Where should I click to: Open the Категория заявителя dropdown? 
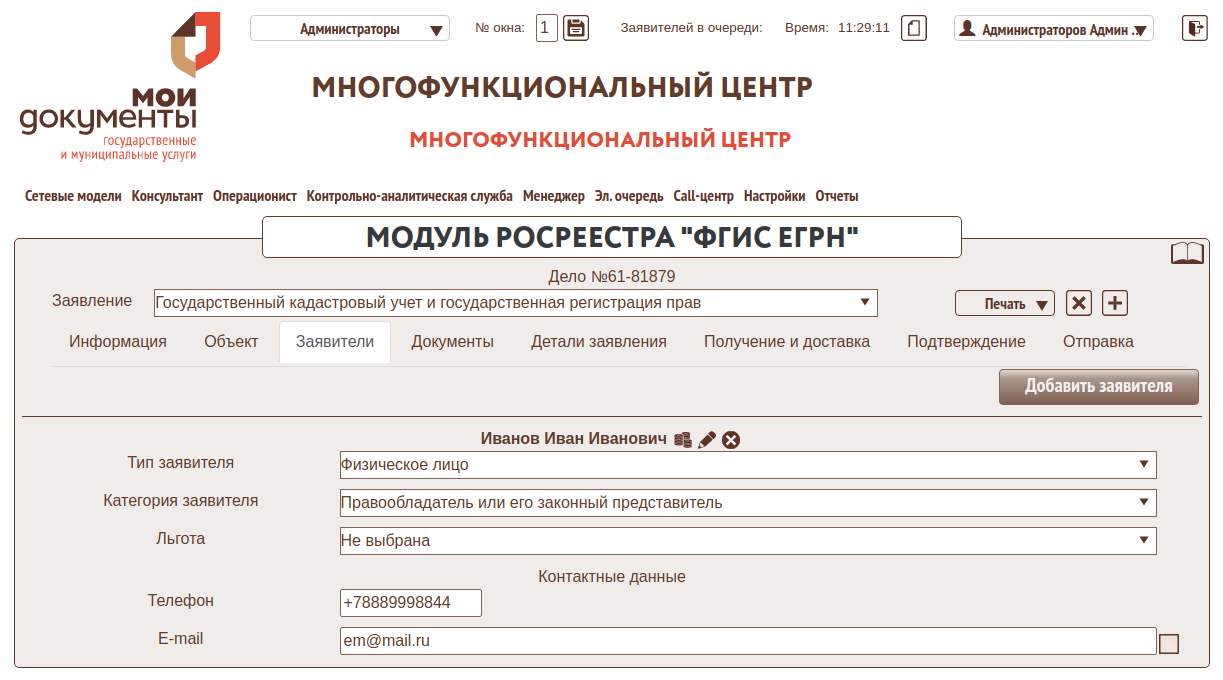pyautogui.click(x=748, y=503)
